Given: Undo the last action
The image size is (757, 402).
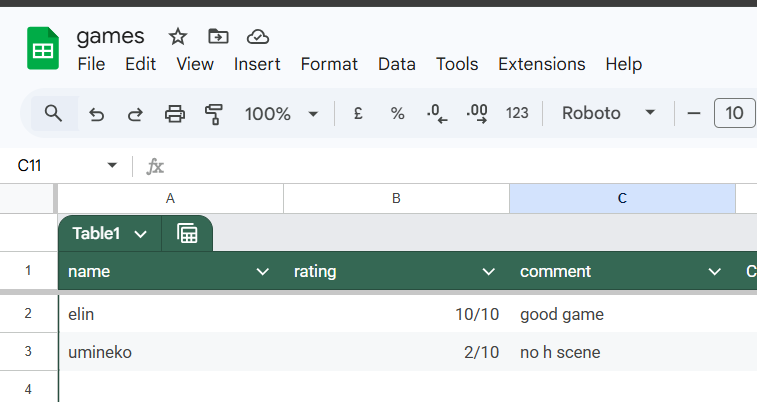Looking at the screenshot, I should [x=97, y=114].
